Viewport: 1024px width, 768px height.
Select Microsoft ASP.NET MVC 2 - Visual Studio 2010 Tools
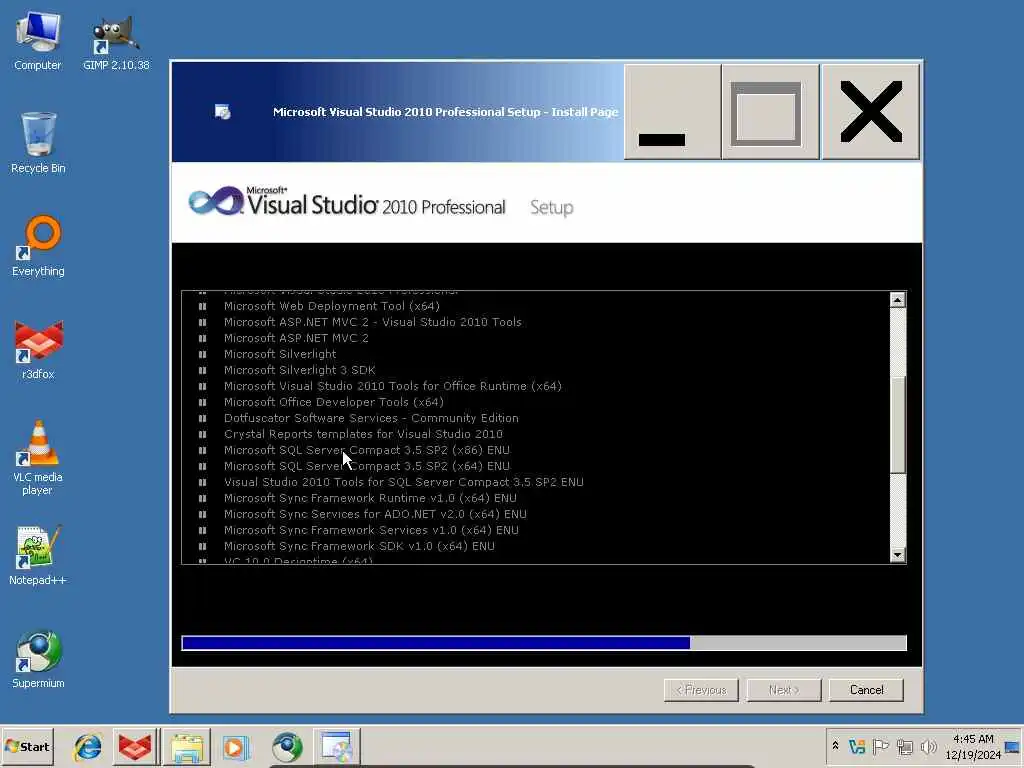click(x=372, y=322)
